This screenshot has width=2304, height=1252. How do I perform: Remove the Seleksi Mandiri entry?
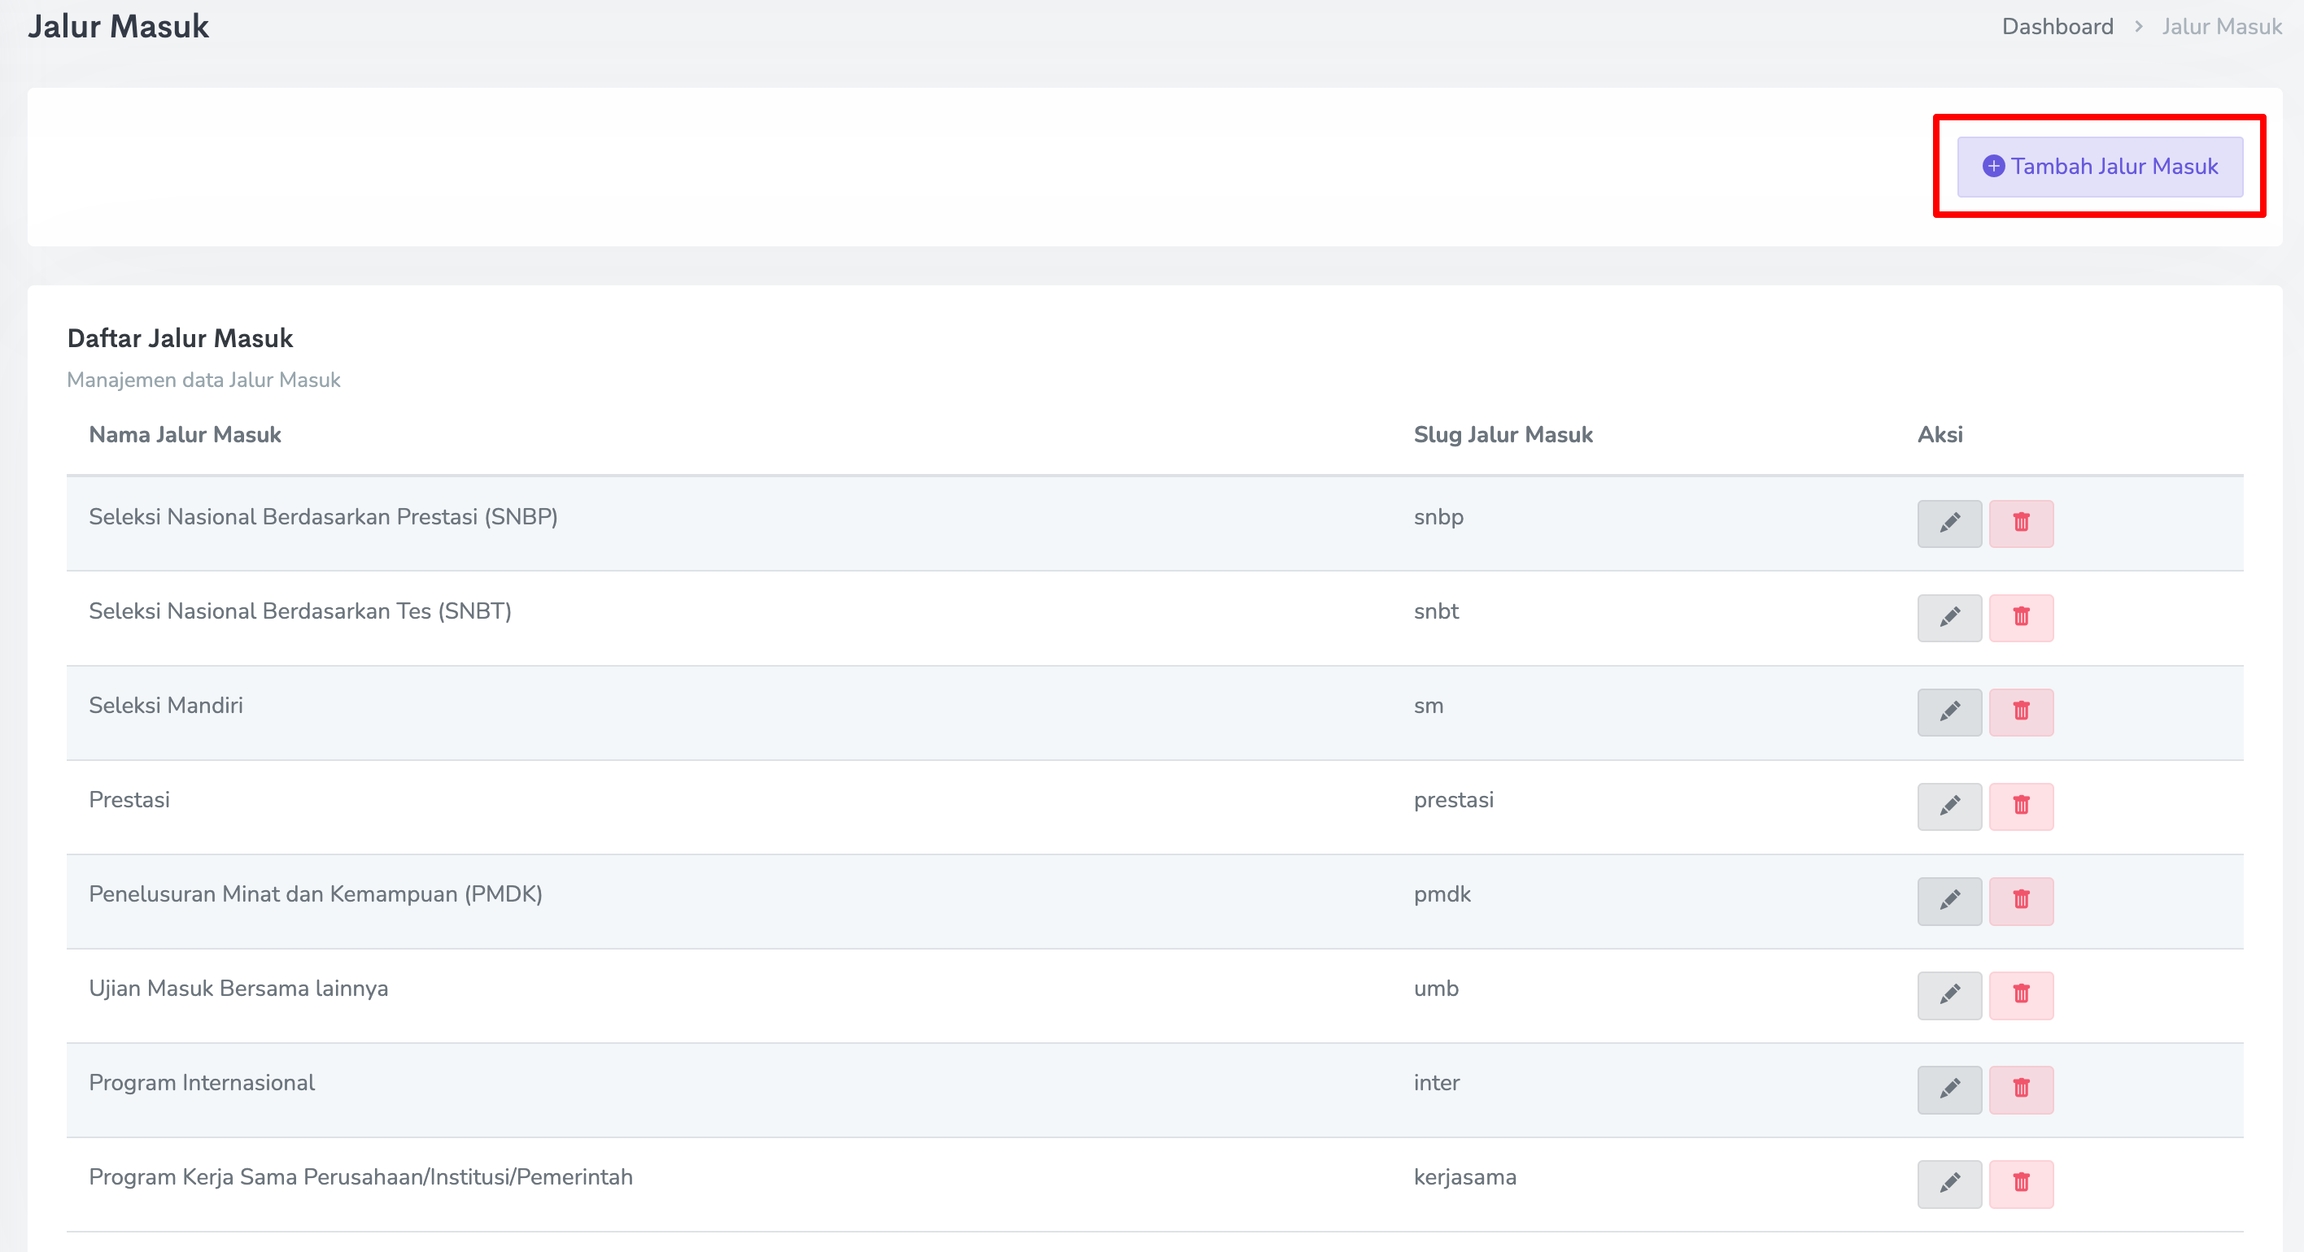point(2020,712)
